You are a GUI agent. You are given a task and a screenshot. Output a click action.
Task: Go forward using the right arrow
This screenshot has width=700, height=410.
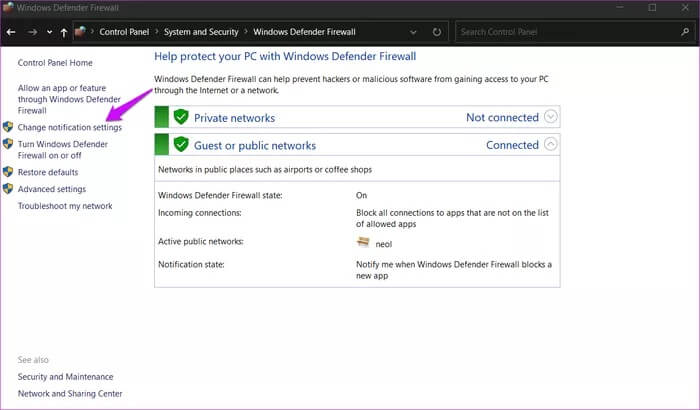point(32,32)
